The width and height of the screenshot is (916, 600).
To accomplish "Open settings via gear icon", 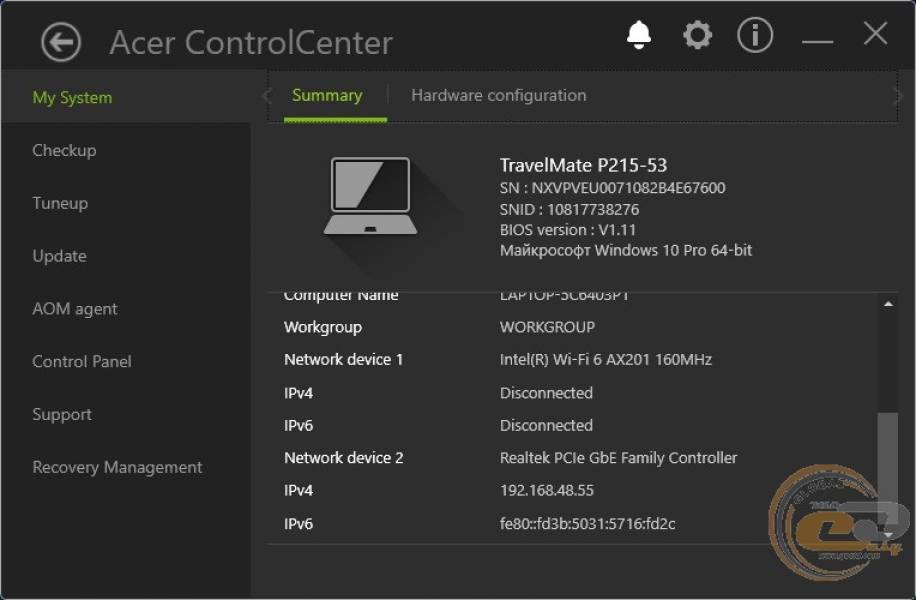I will click(x=698, y=35).
